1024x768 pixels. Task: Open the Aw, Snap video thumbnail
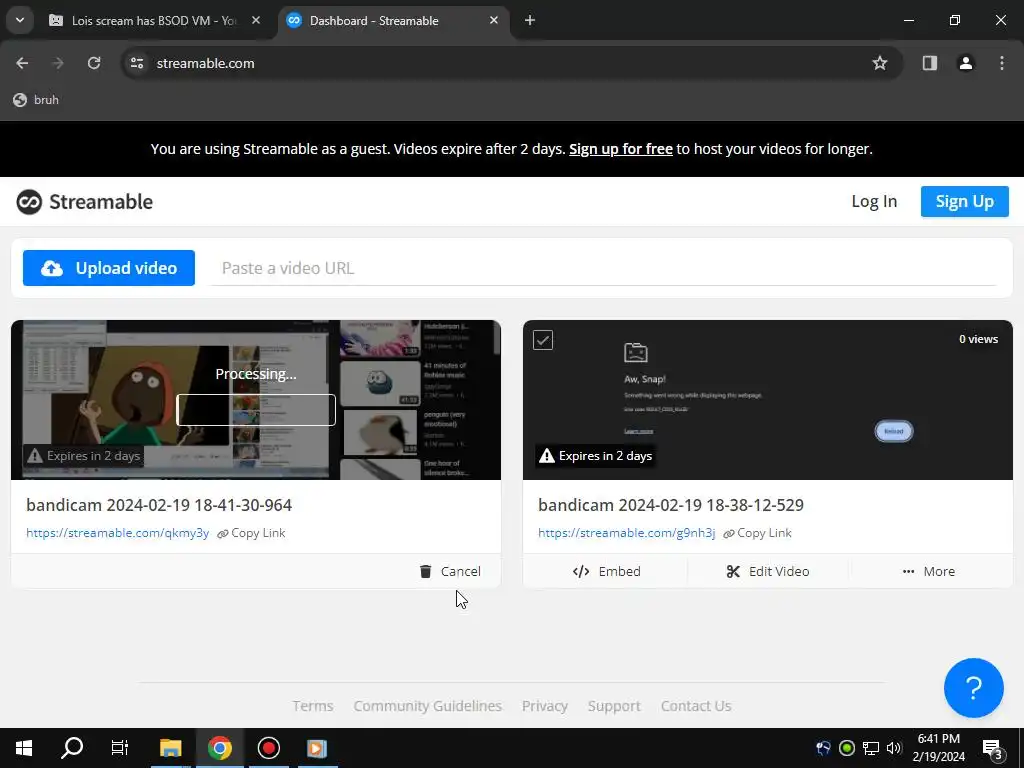point(767,400)
